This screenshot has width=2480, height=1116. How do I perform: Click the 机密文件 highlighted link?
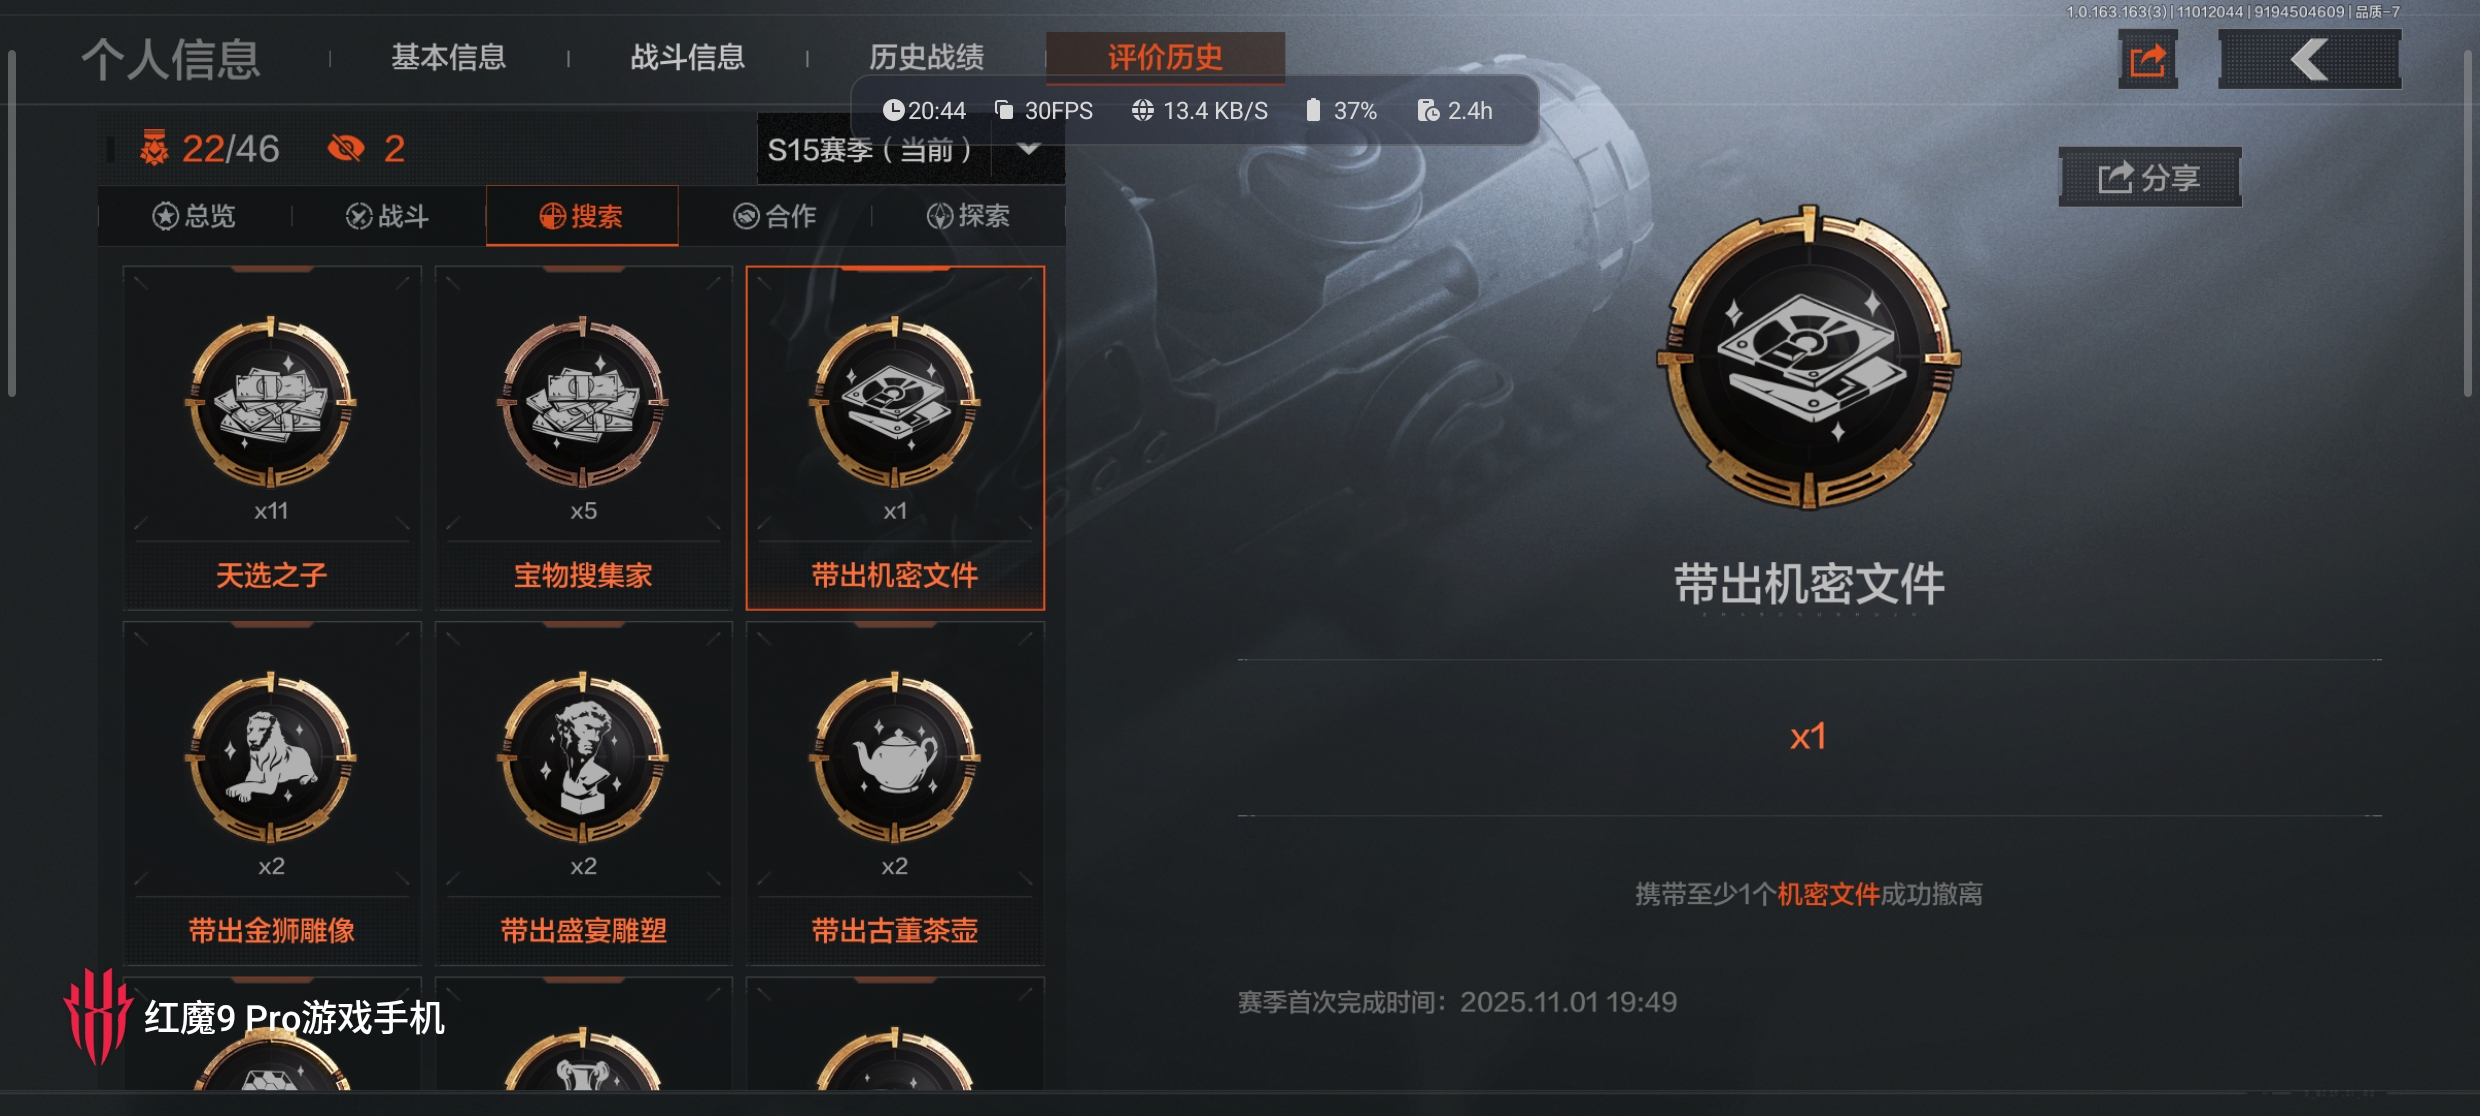click(1828, 894)
